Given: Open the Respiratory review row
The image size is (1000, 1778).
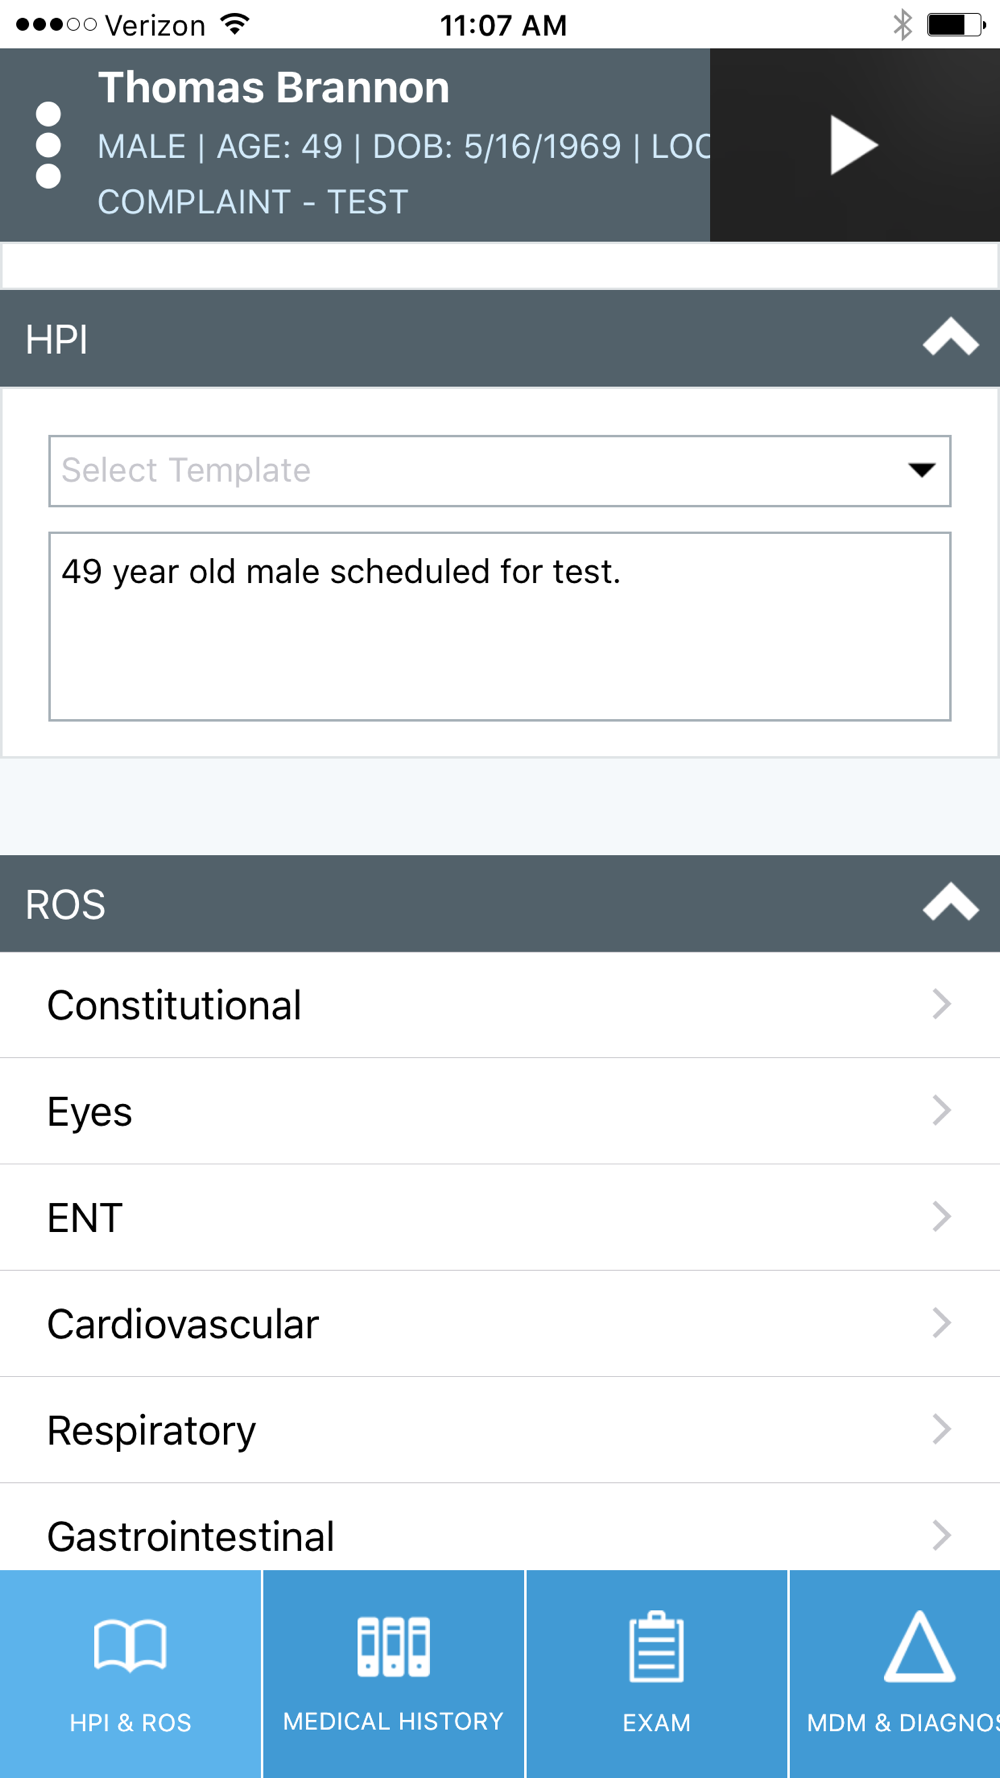Looking at the screenshot, I should click(x=500, y=1430).
